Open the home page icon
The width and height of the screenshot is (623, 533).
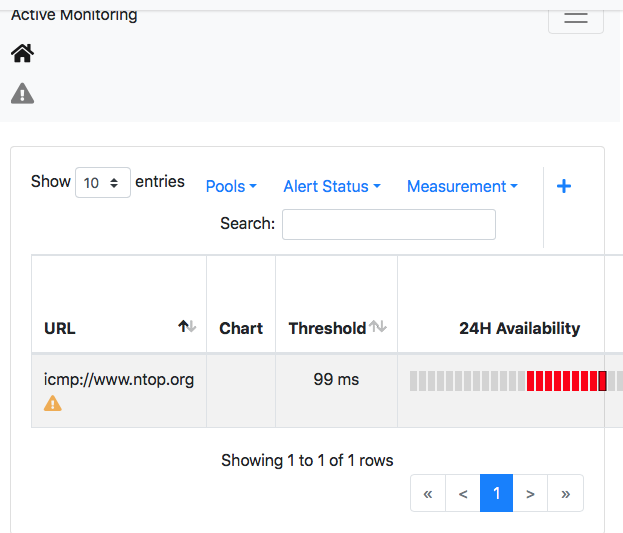(22, 53)
